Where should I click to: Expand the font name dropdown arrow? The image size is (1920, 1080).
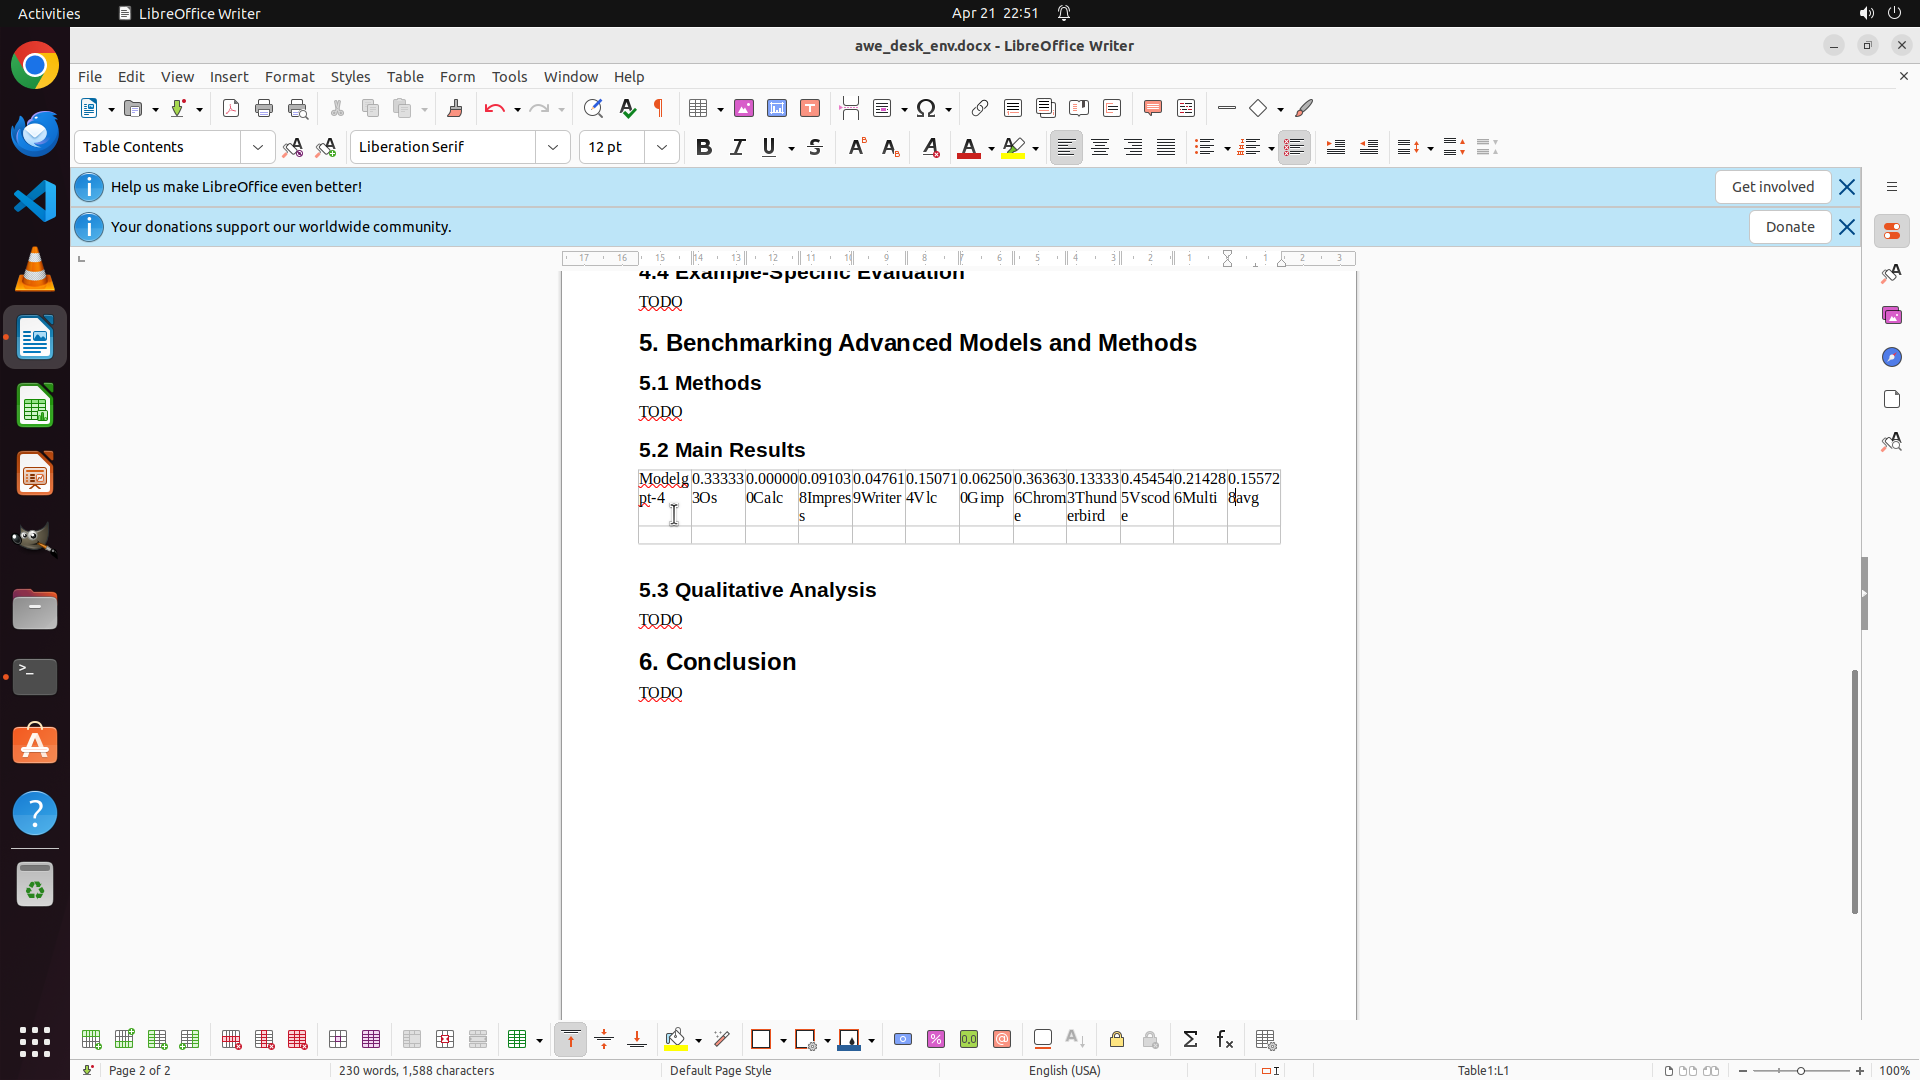pyautogui.click(x=553, y=147)
